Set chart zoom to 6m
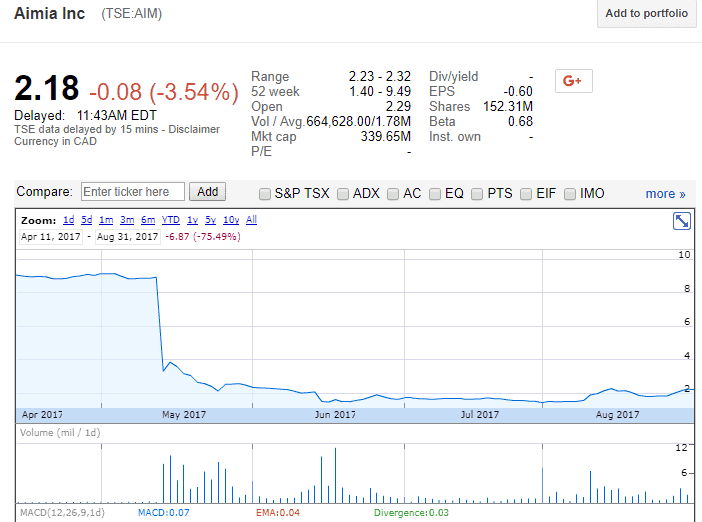Viewport: 702px width, 522px height. coord(148,220)
